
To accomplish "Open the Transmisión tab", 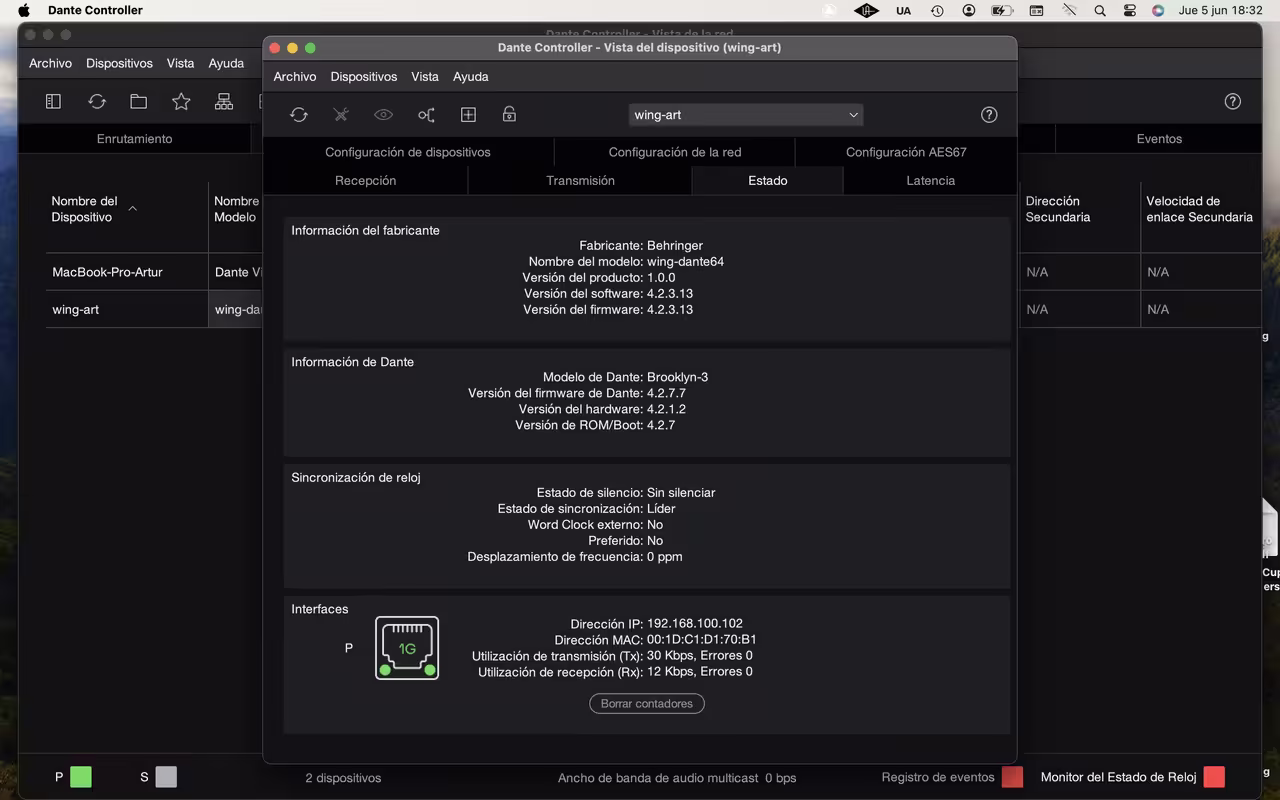I will (580, 181).
